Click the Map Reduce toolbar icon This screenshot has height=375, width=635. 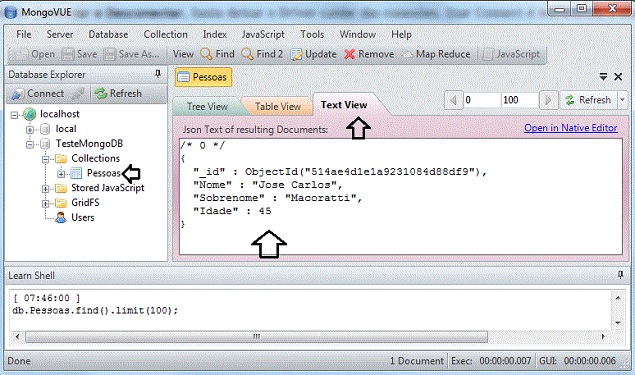coord(407,54)
